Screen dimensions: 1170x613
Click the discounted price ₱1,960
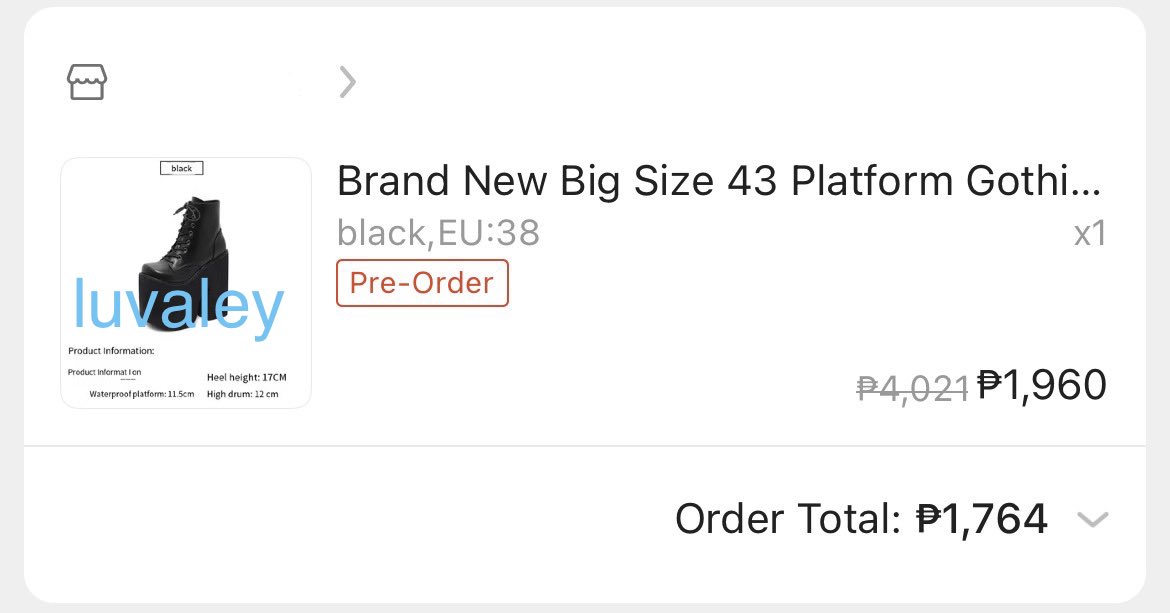pos(1042,386)
